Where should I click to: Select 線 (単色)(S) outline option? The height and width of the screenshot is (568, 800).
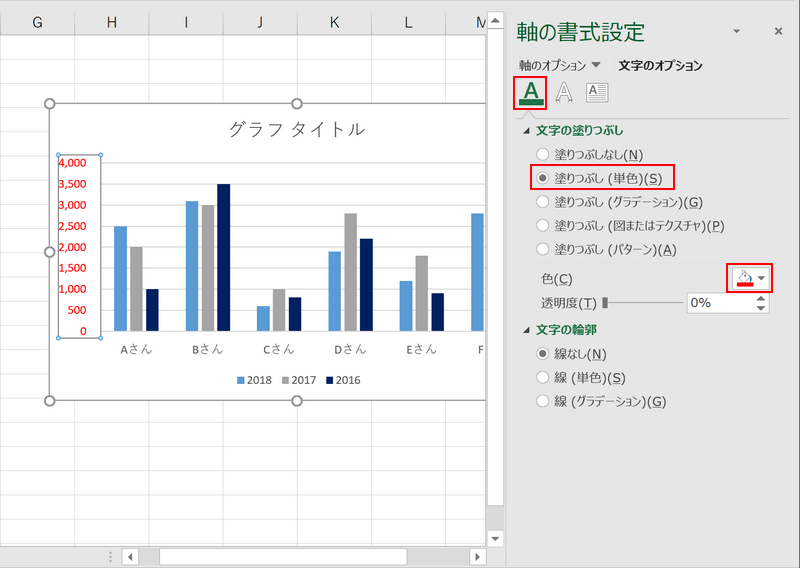pos(542,378)
